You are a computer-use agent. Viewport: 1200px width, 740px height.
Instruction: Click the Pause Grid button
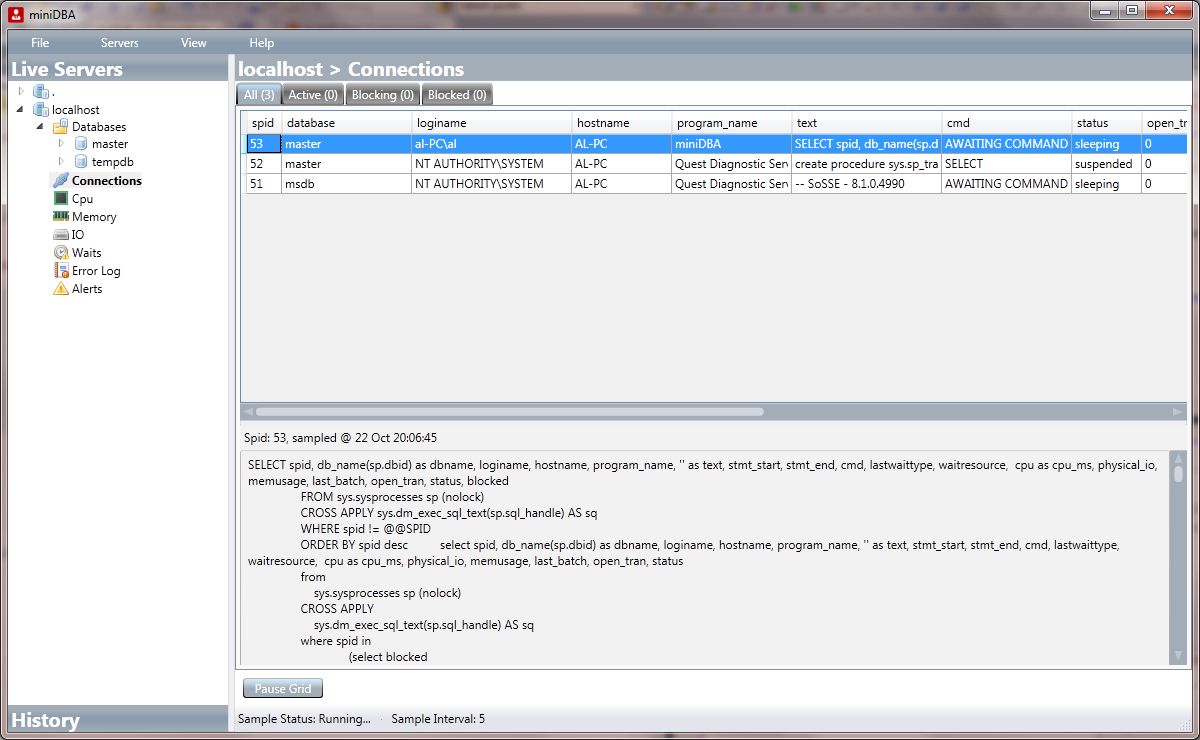click(x=283, y=689)
